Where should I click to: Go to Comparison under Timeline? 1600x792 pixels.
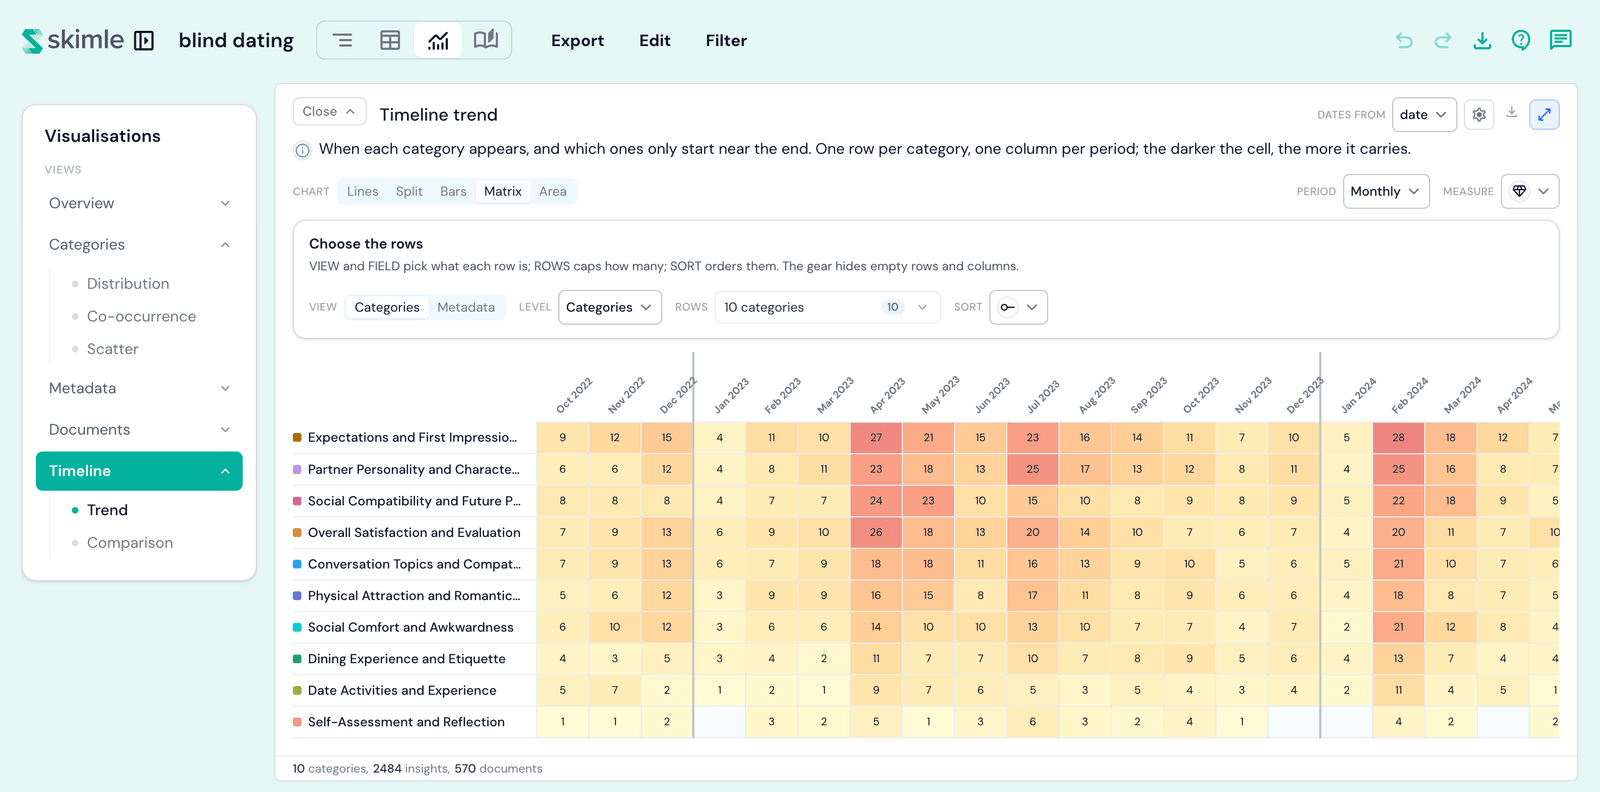(130, 543)
